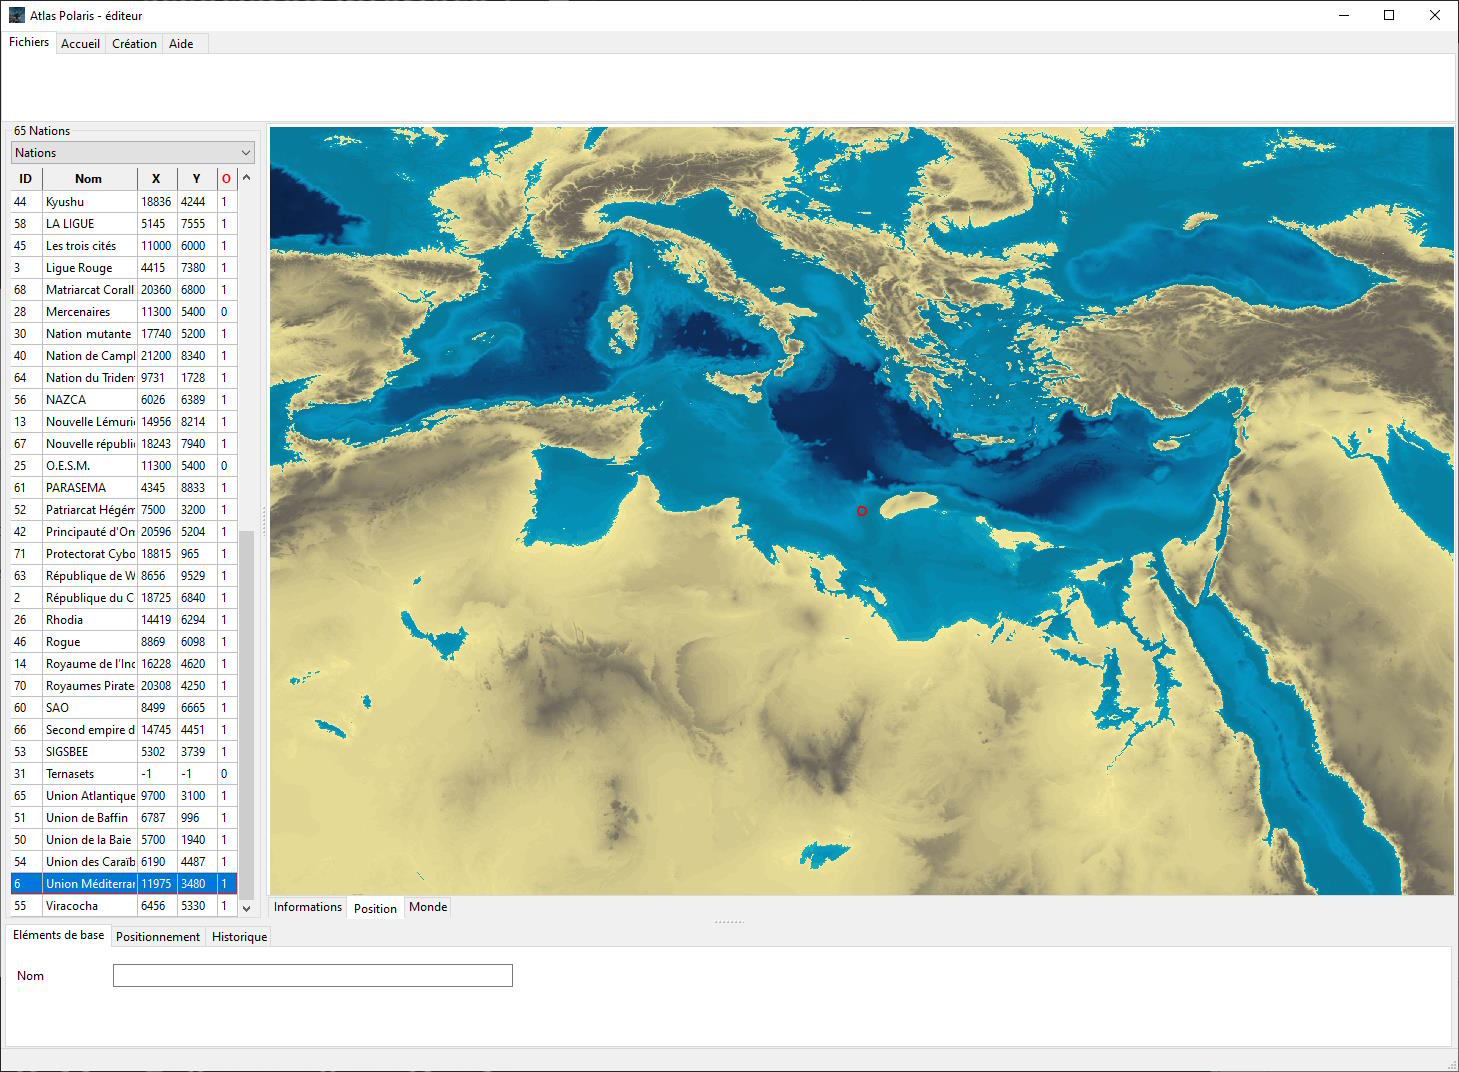Sort the table by the ID column
Screen dimensions: 1459x1072
pos(26,179)
